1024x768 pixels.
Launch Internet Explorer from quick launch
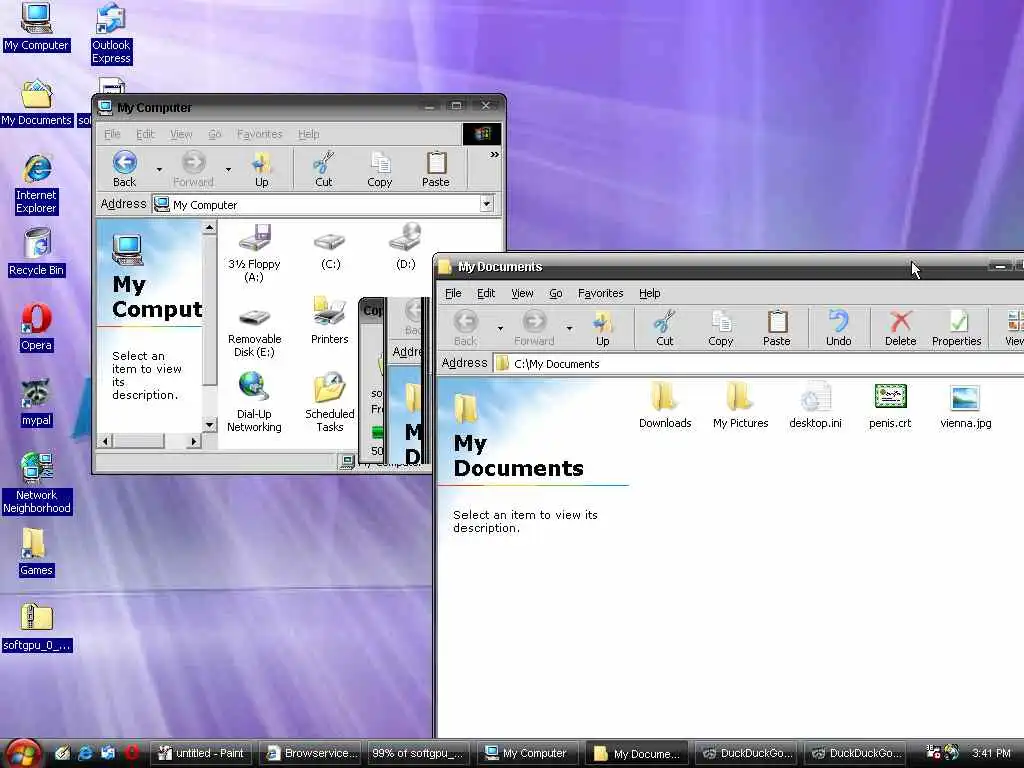click(85, 753)
